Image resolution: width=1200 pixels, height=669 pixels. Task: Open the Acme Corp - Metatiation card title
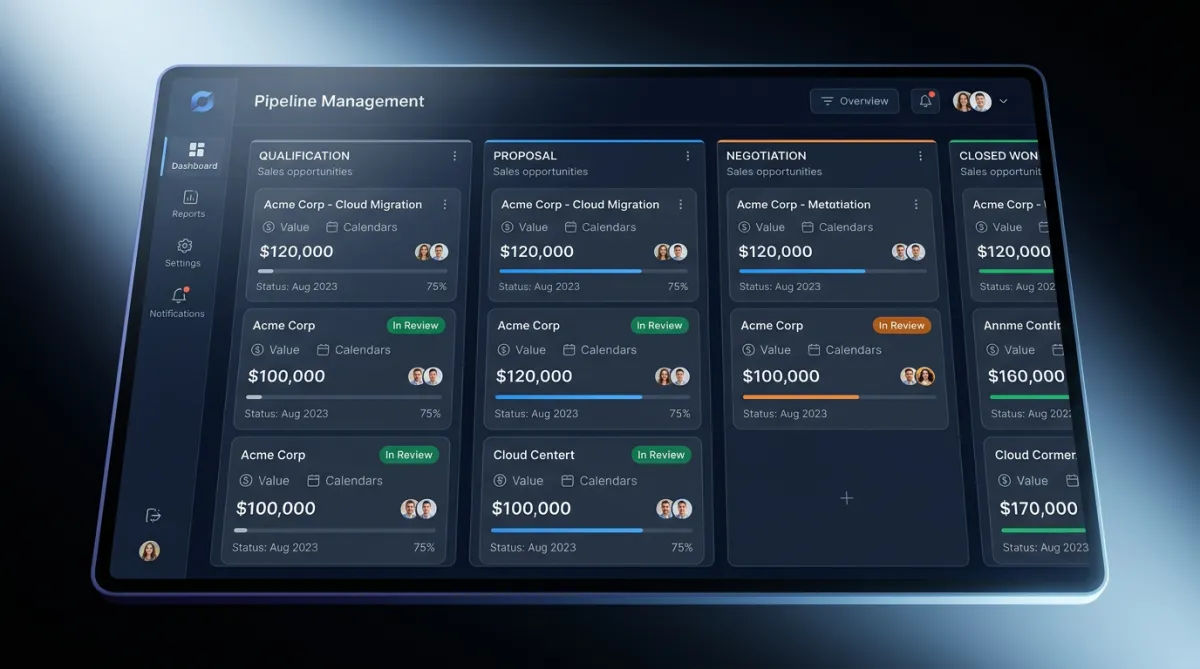pyautogui.click(x=804, y=204)
